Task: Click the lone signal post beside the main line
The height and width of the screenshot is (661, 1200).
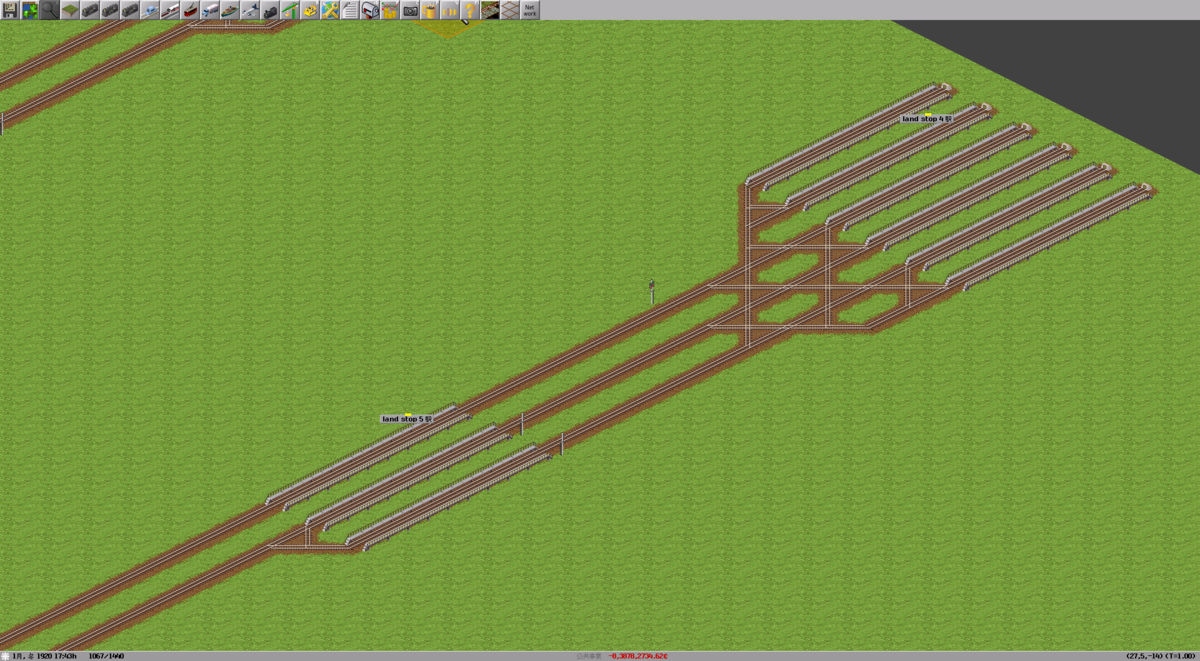Action: click(651, 290)
